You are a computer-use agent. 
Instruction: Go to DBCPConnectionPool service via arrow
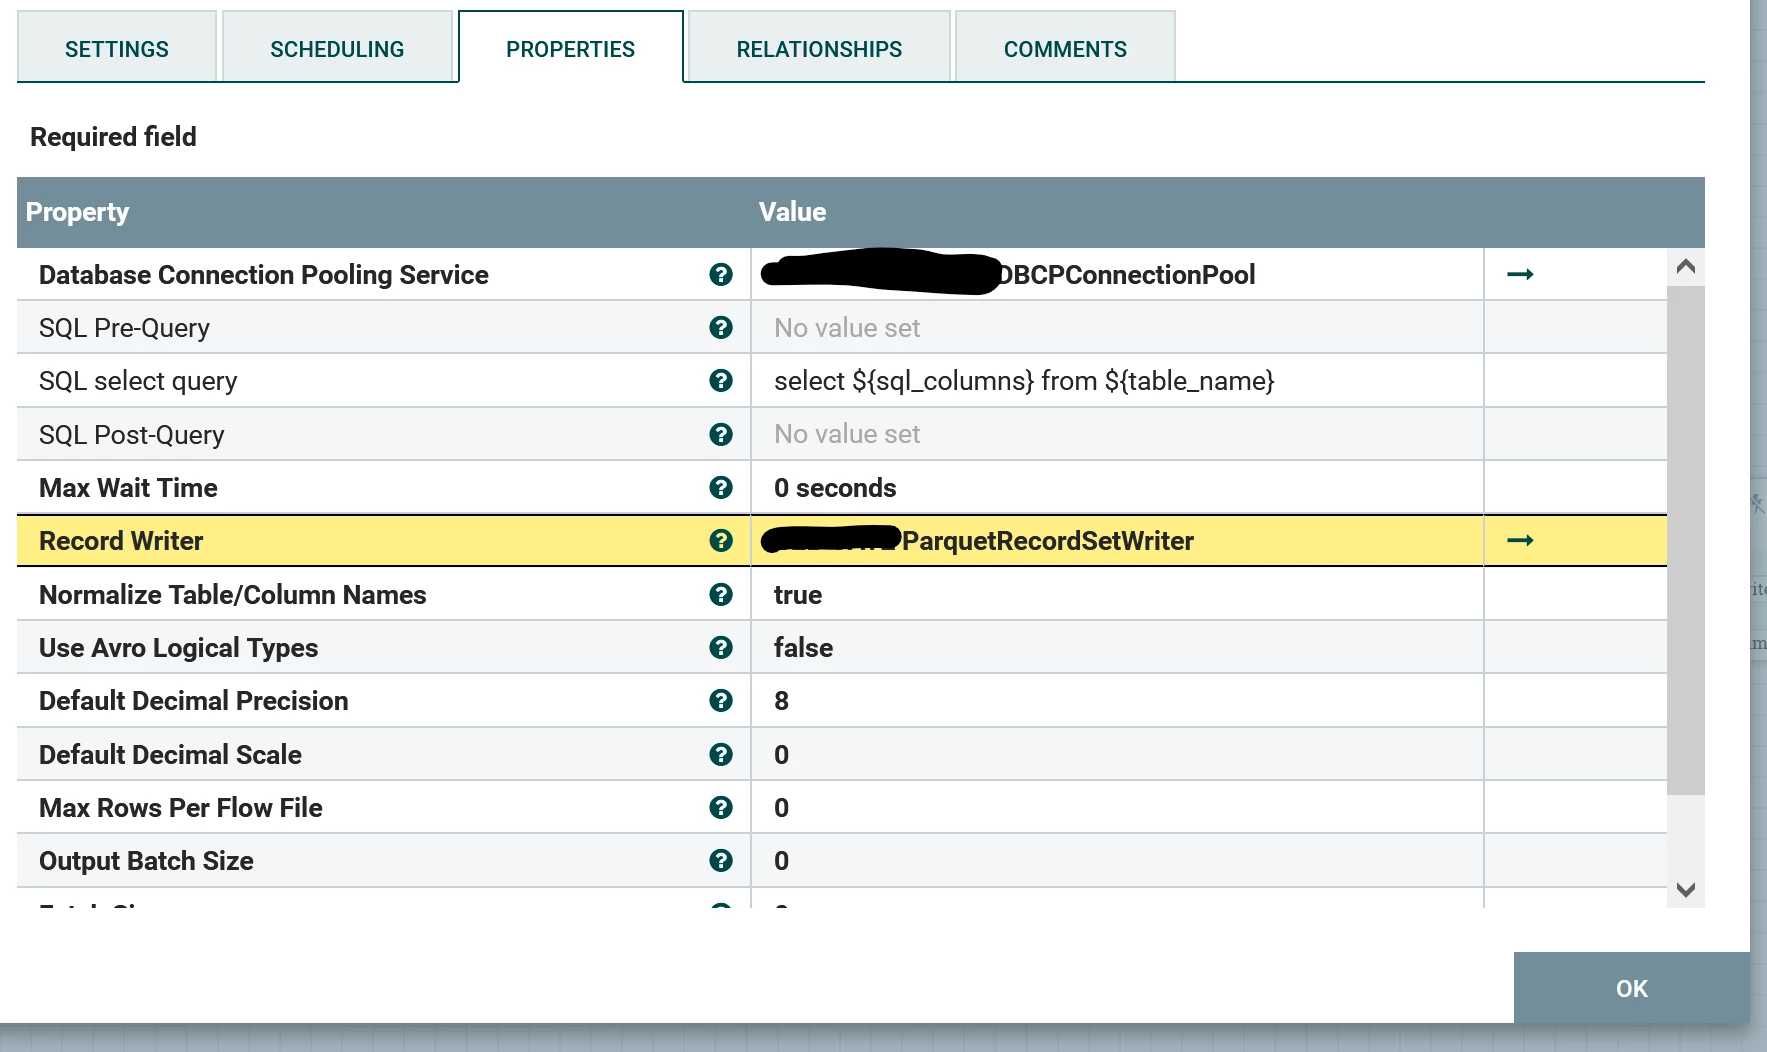click(x=1520, y=274)
